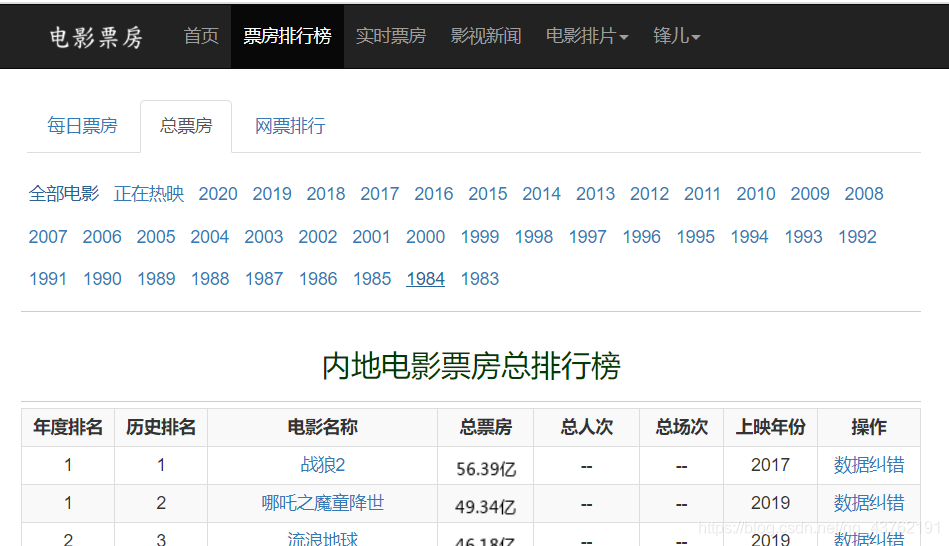The width and height of the screenshot is (949, 546).
Task: Select year 1992 filter
Action: tap(857, 237)
